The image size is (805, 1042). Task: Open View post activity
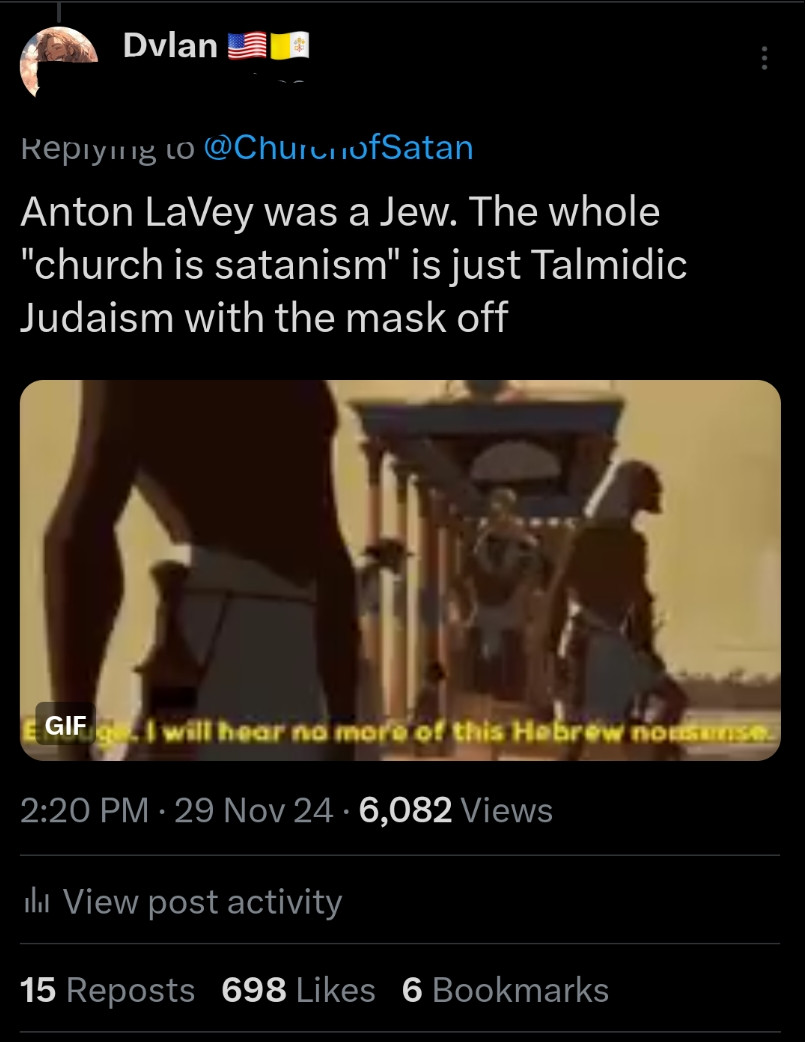(181, 901)
